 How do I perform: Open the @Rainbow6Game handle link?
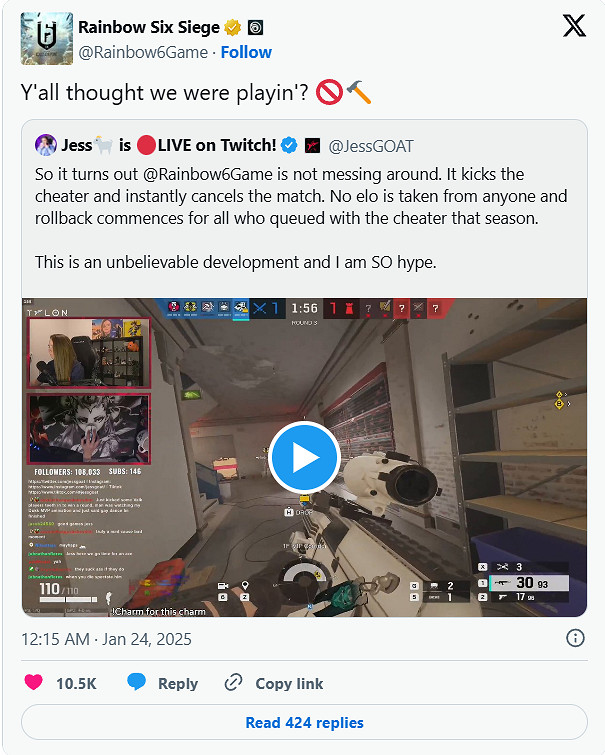[x=143, y=52]
